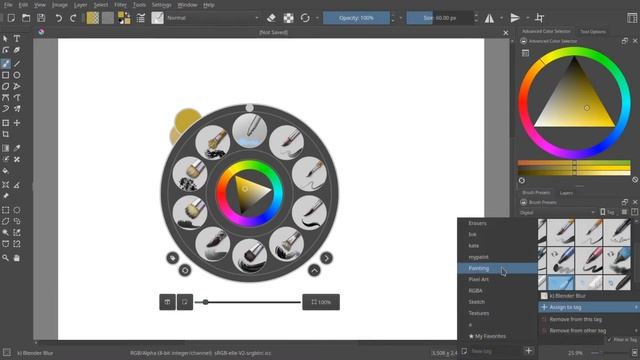
Task: Select the Crop tool
Action: pos(5,134)
